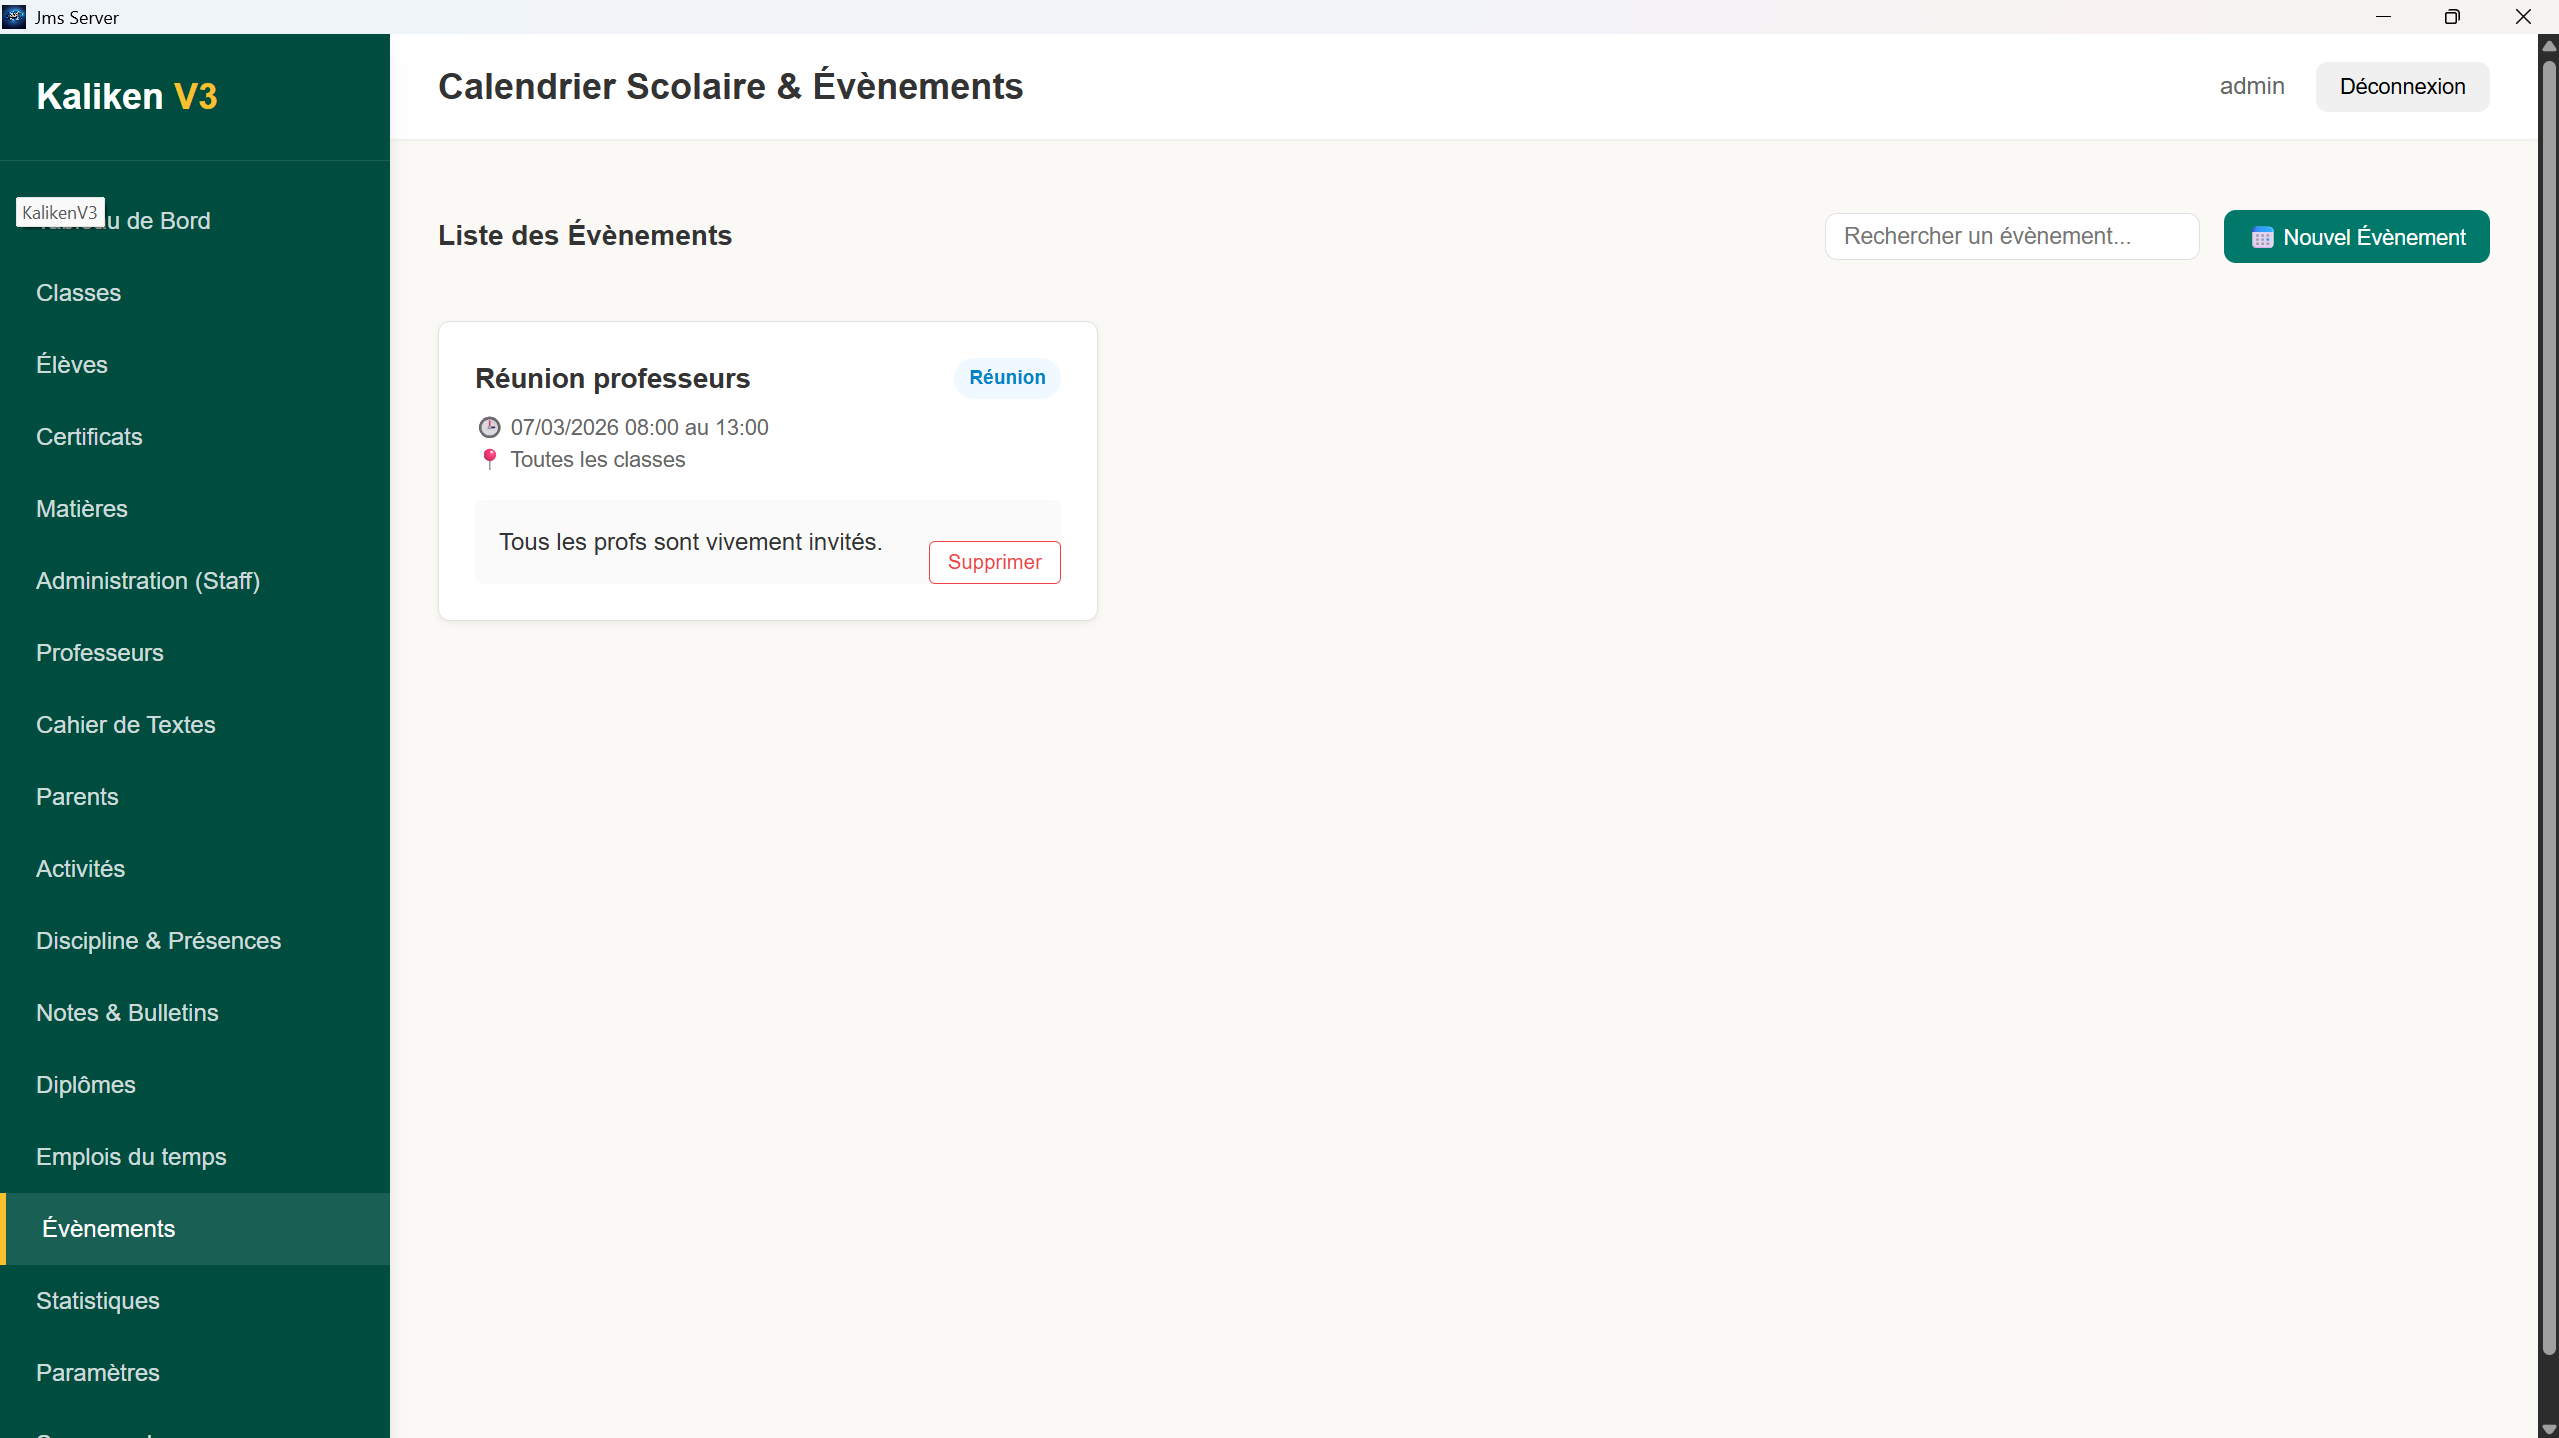Click the scrollbar down arrow
Image resolution: width=2559 pixels, height=1438 pixels.
[x=2548, y=1429]
